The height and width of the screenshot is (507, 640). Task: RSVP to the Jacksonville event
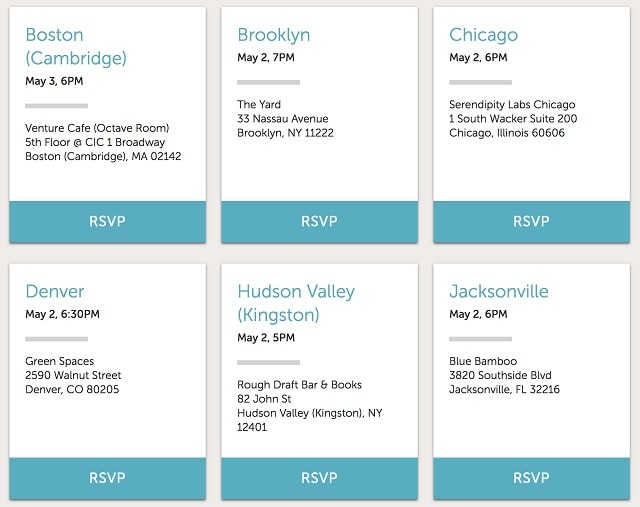[531, 478]
